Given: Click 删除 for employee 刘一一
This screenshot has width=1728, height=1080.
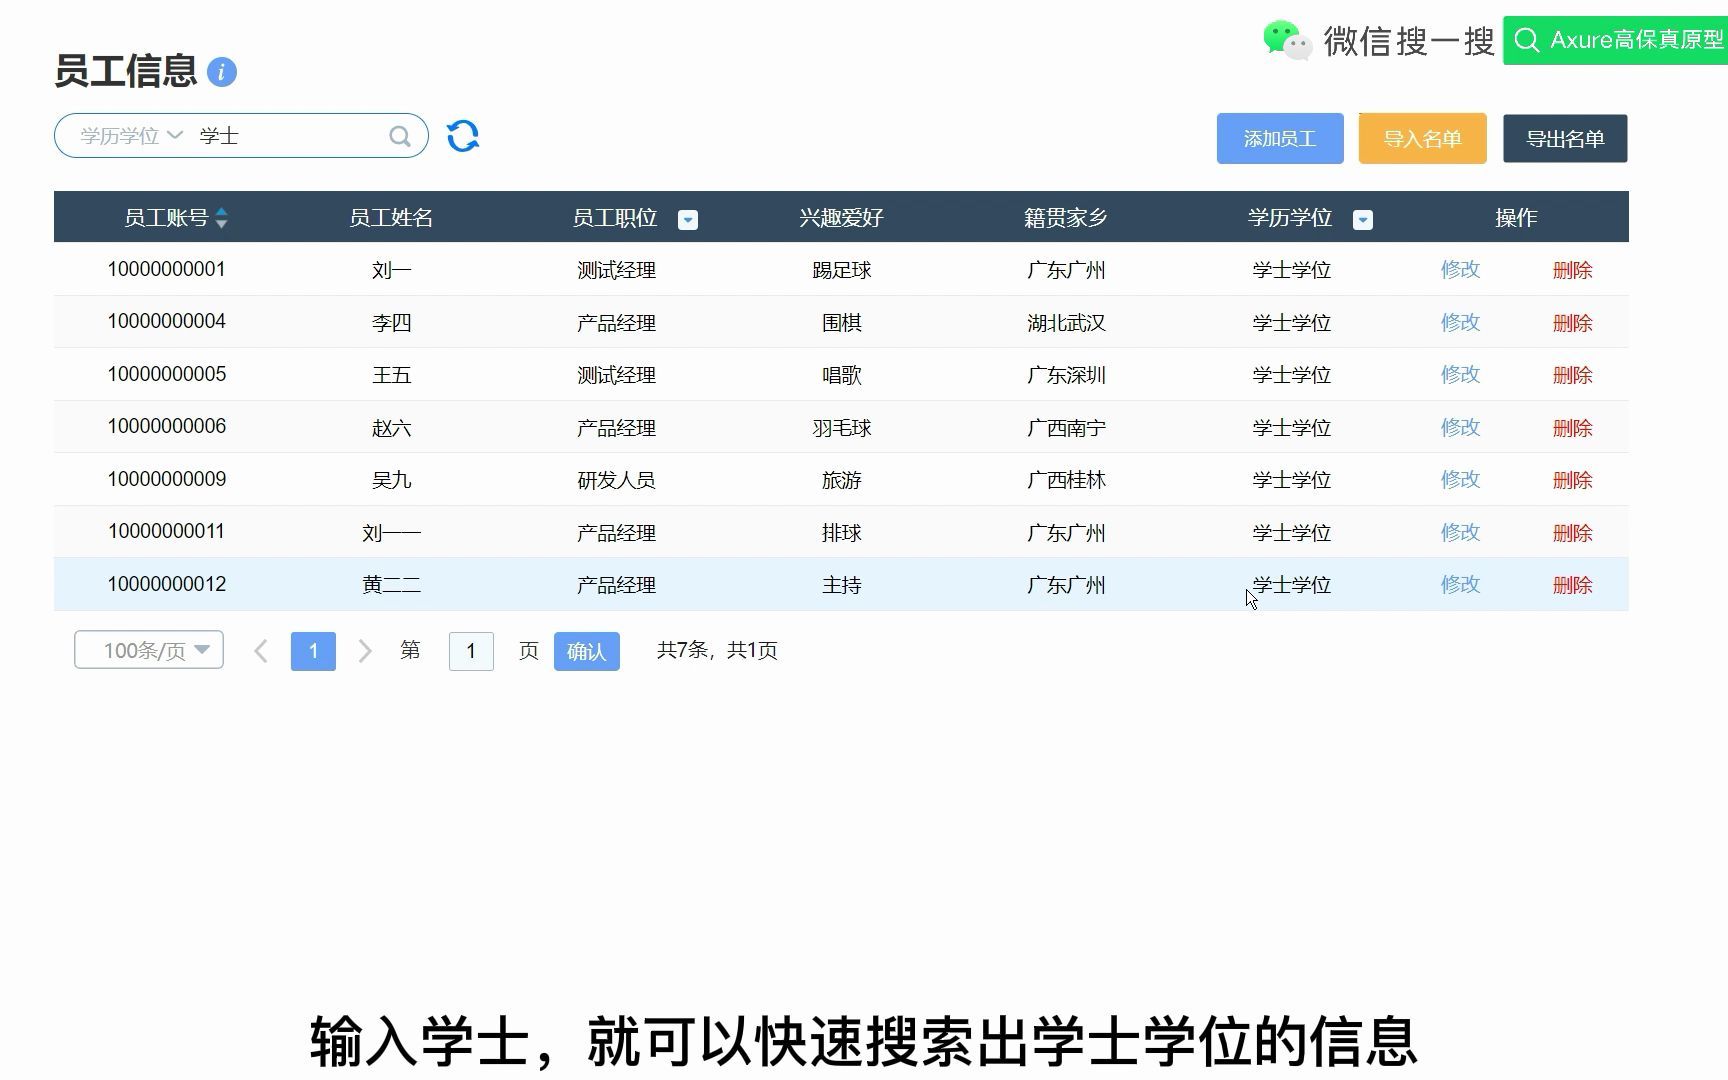Looking at the screenshot, I should point(1572,533).
